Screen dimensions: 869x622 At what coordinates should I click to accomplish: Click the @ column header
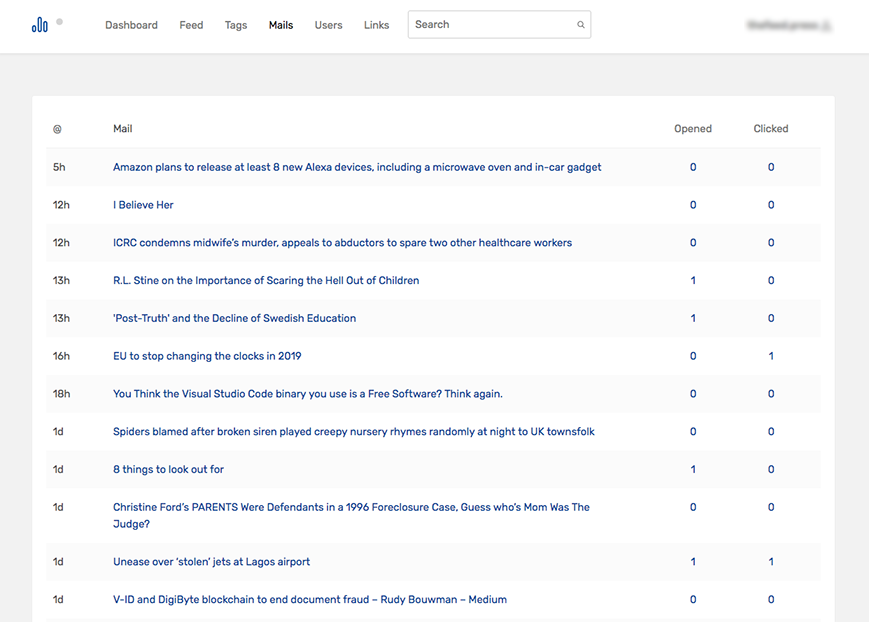tap(57, 129)
